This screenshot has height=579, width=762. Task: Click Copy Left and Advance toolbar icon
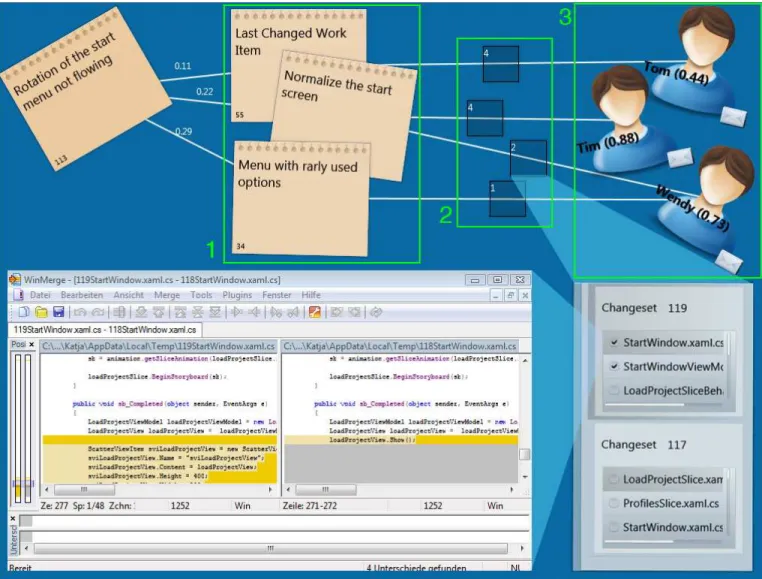pyautogui.click(x=293, y=312)
